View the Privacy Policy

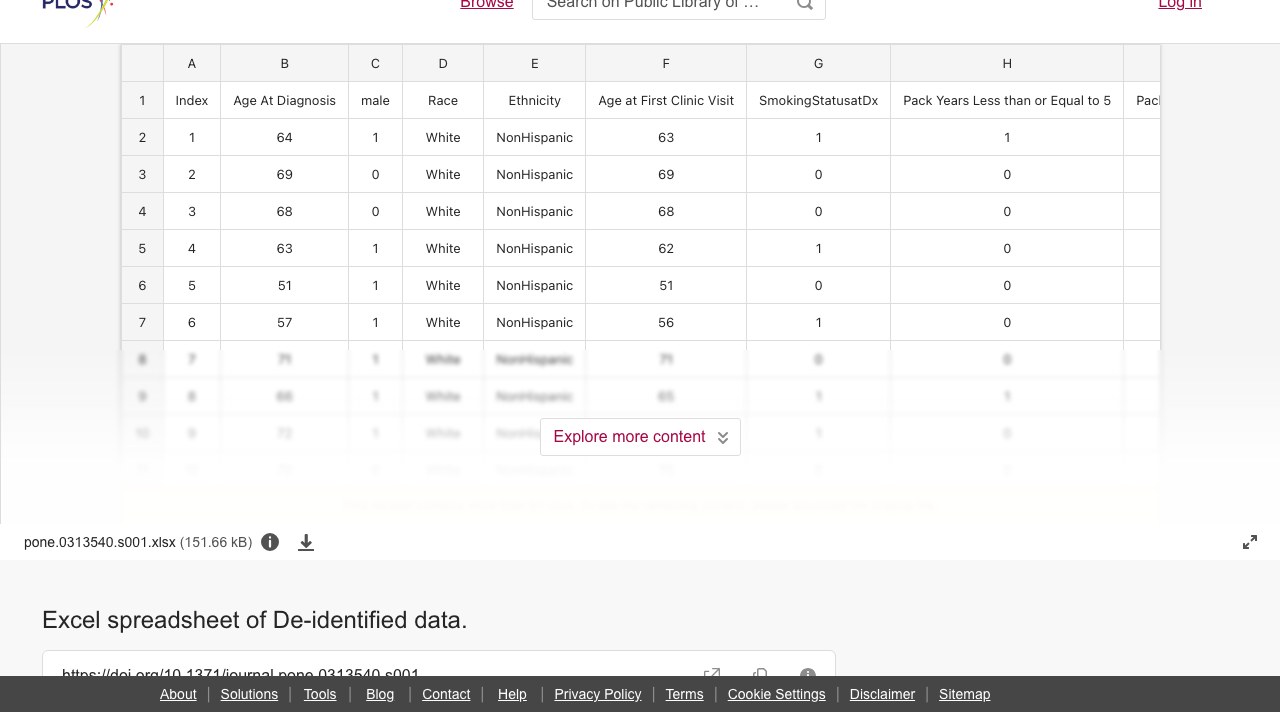(x=598, y=694)
